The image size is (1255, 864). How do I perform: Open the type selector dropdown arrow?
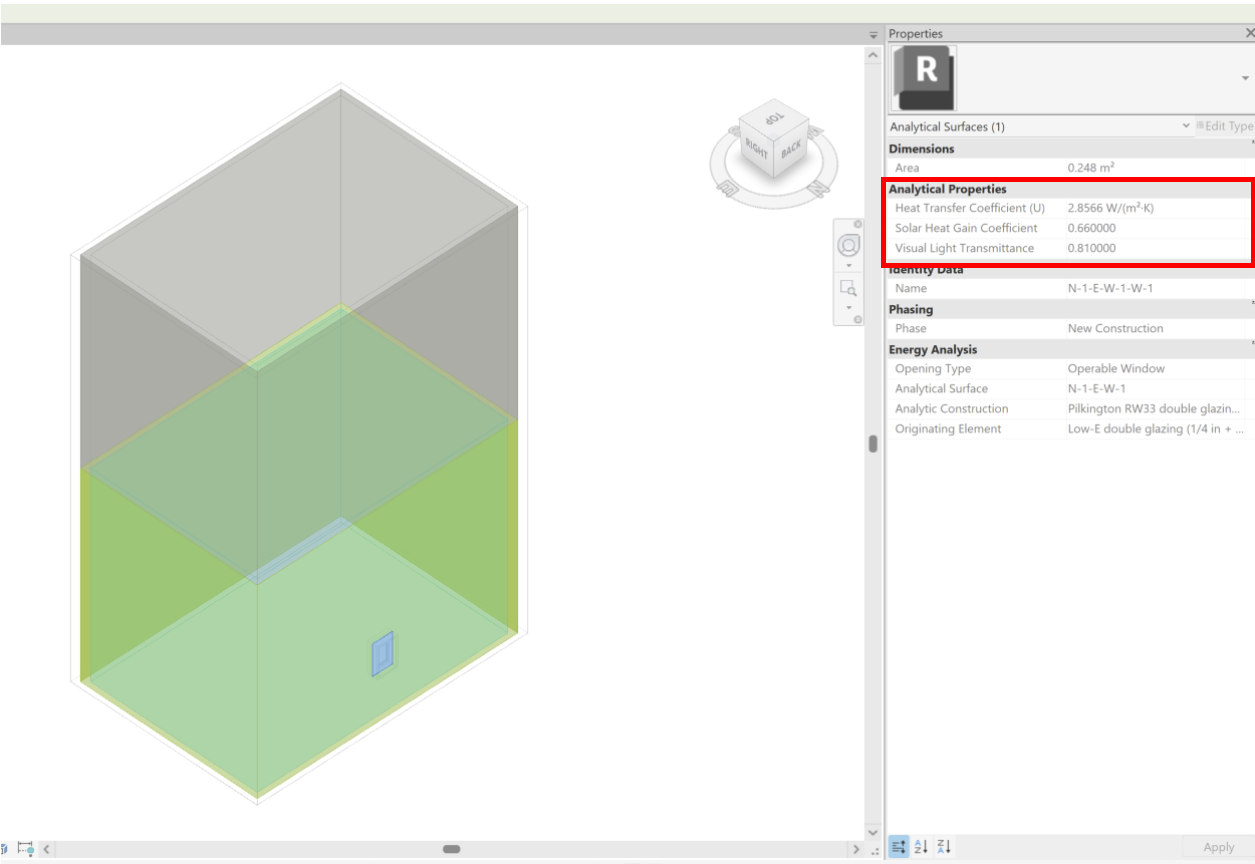point(1245,78)
